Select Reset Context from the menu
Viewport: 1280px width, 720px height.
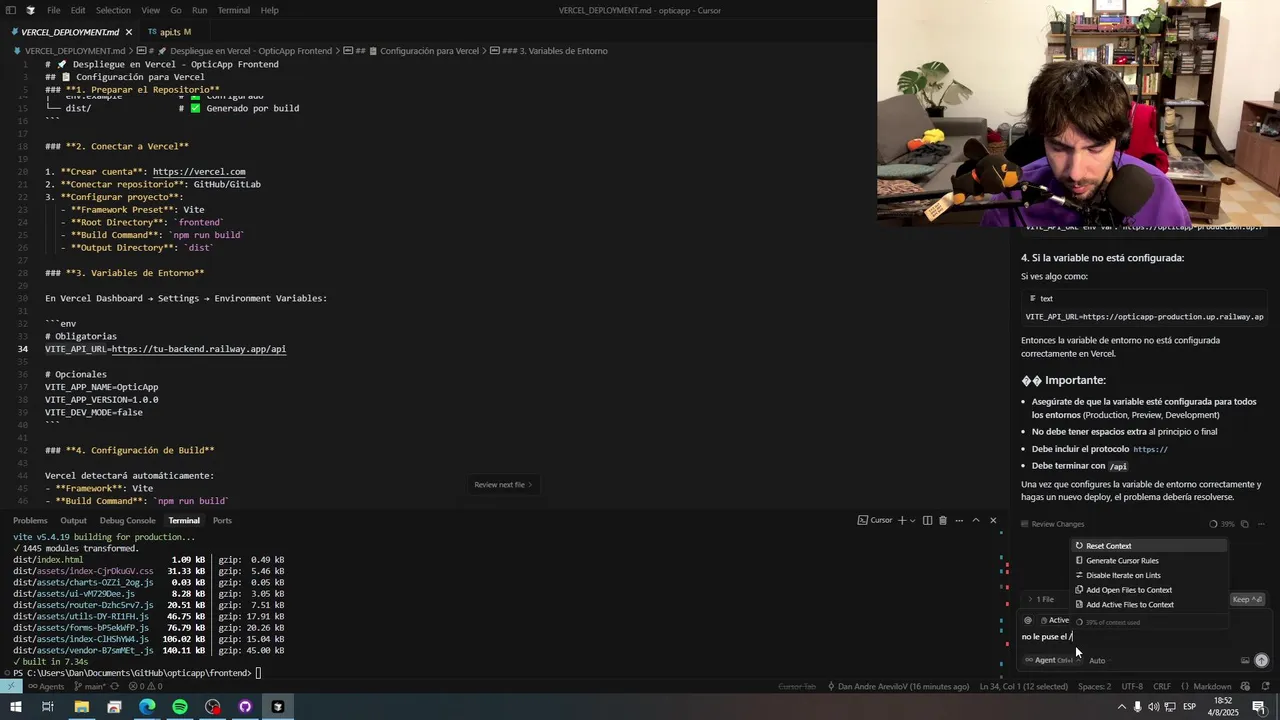(x=1149, y=546)
